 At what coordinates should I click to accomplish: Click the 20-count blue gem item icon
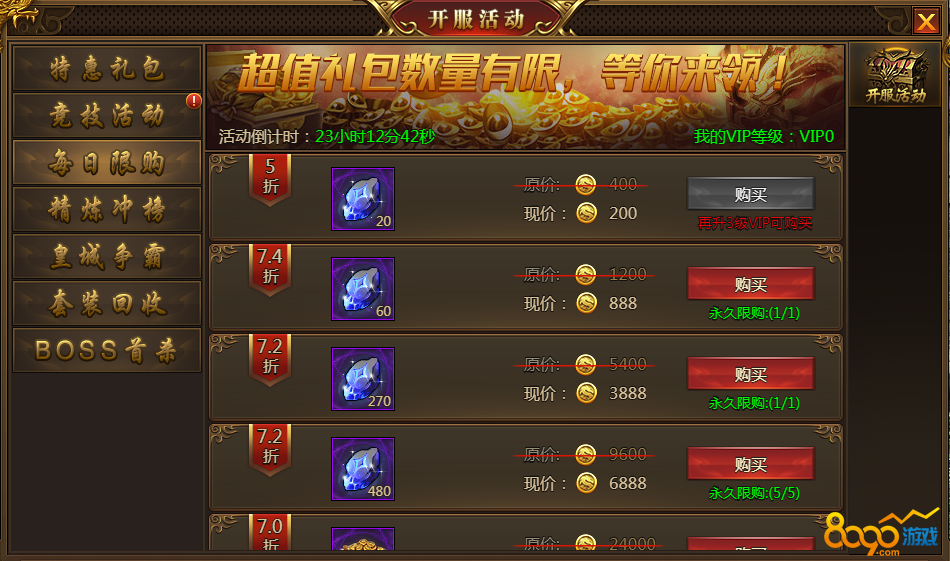[363, 199]
